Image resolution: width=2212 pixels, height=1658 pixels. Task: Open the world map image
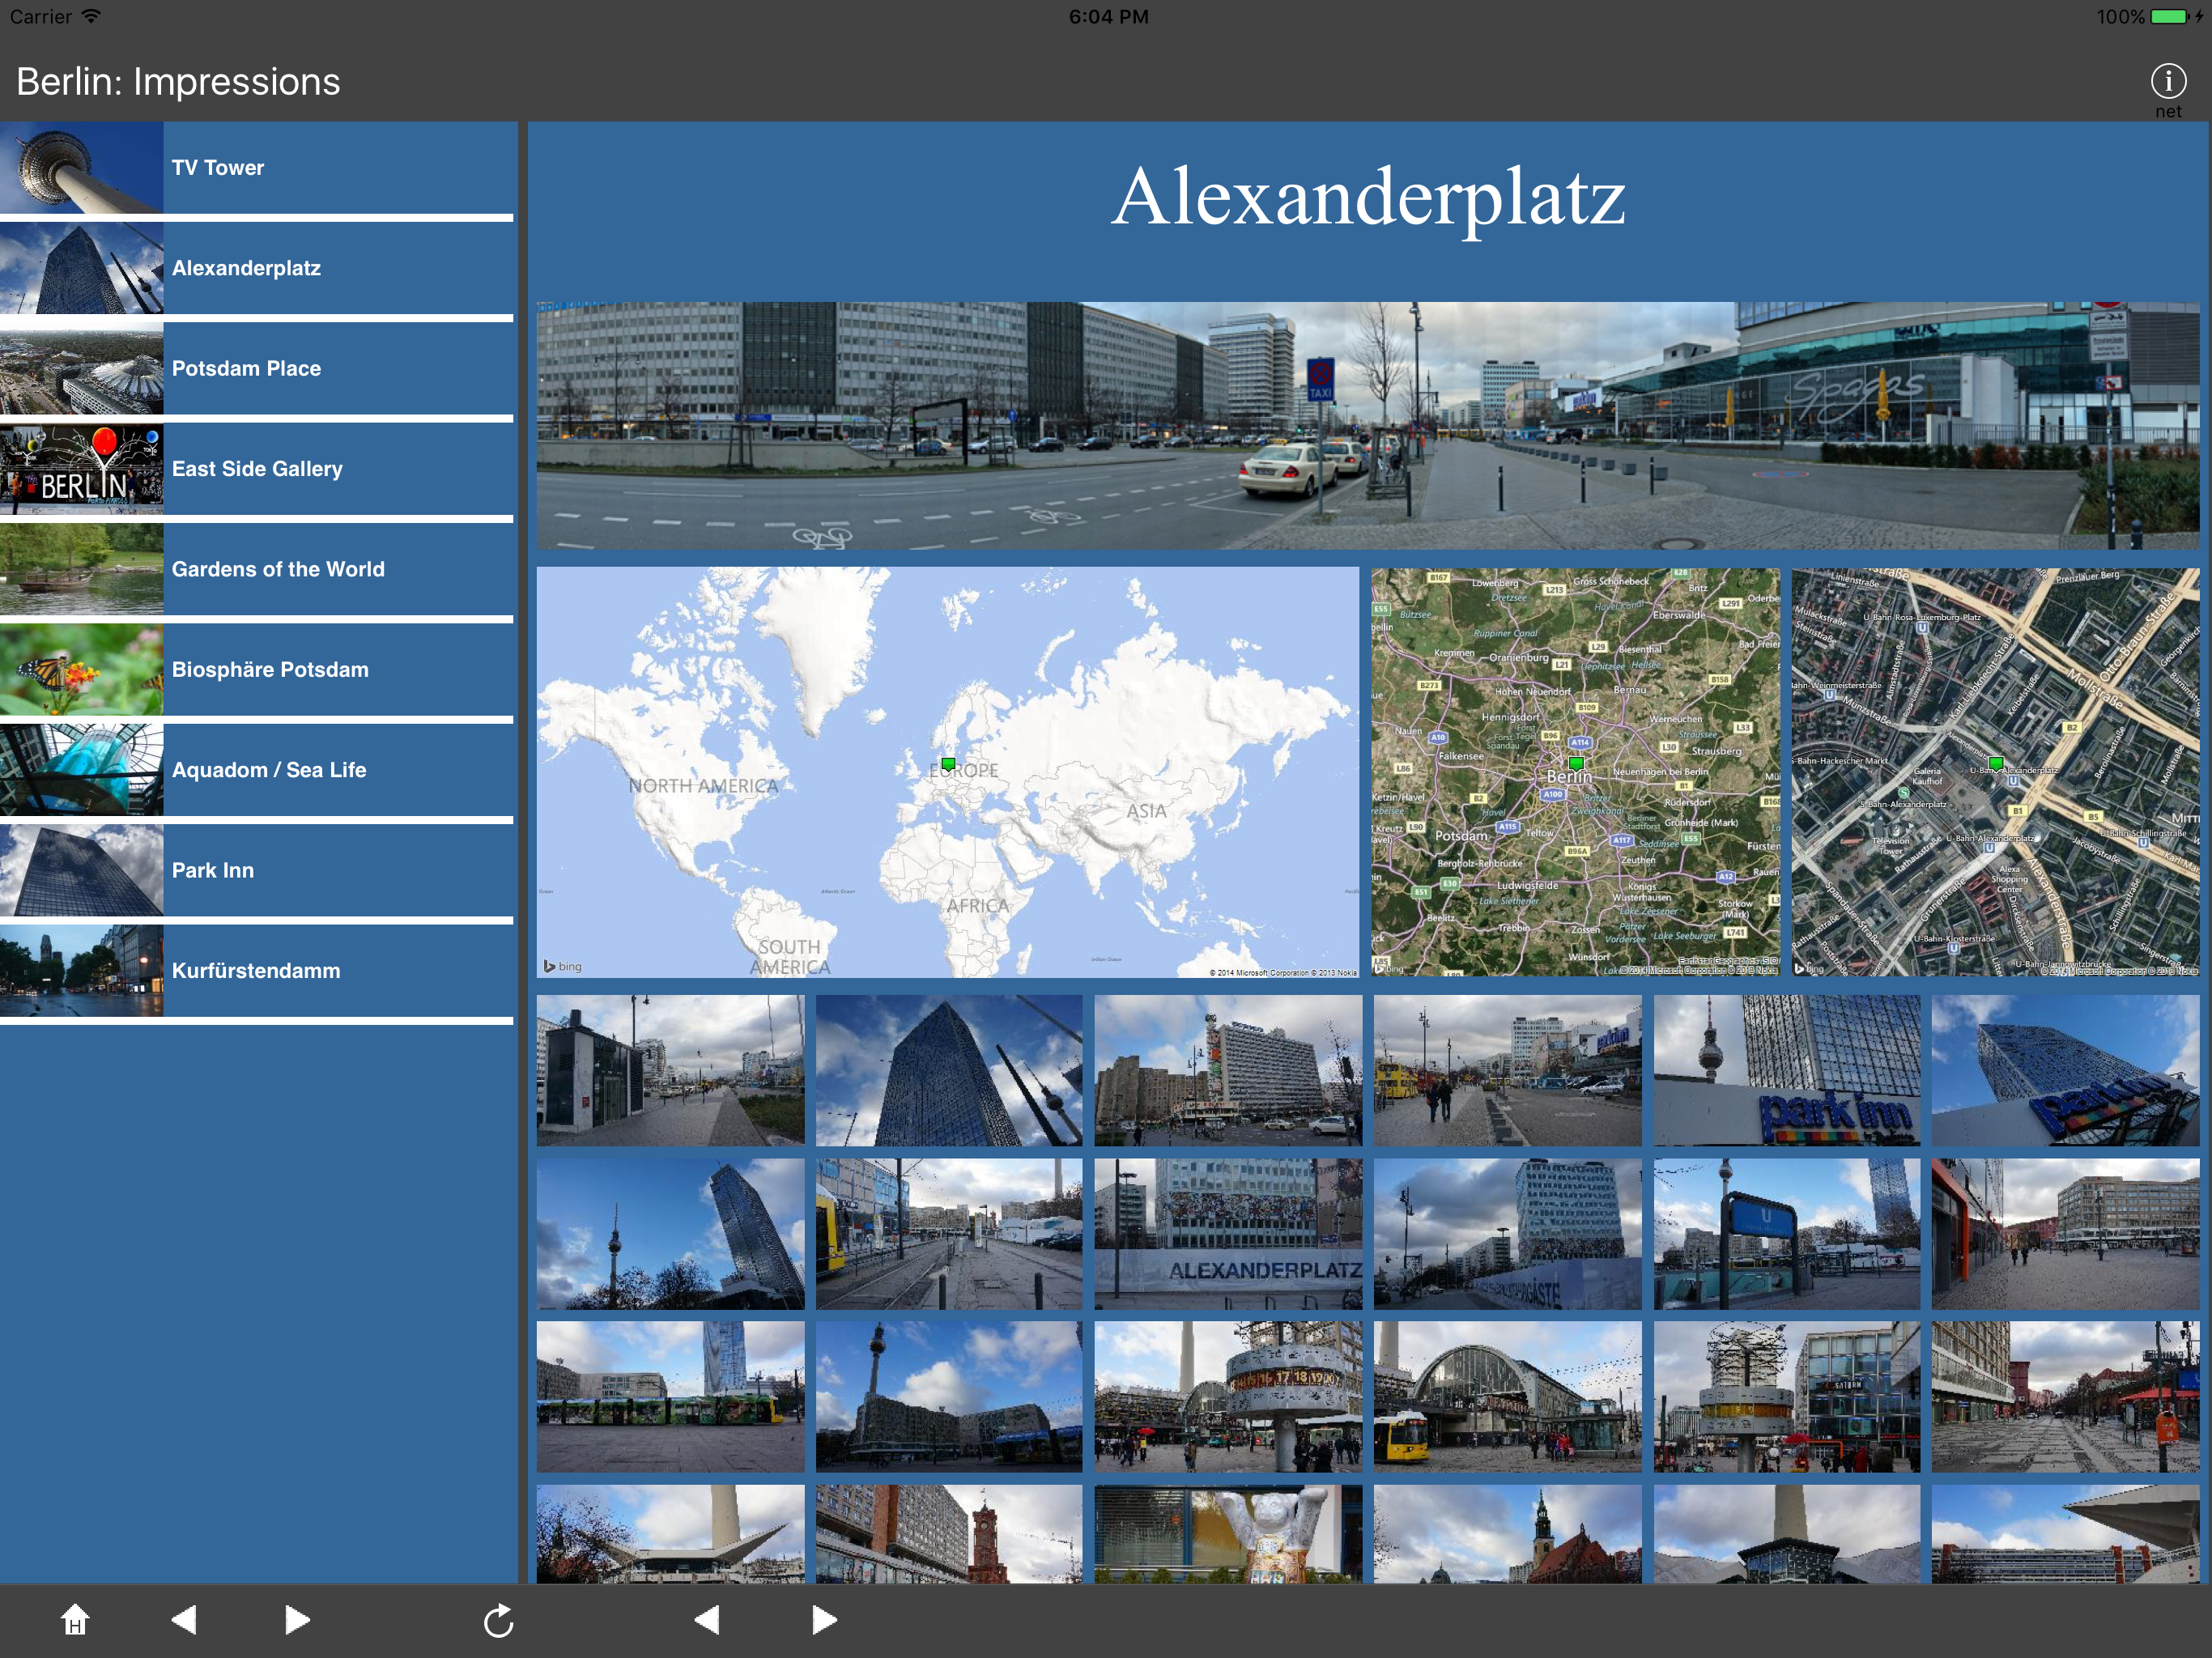[947, 772]
